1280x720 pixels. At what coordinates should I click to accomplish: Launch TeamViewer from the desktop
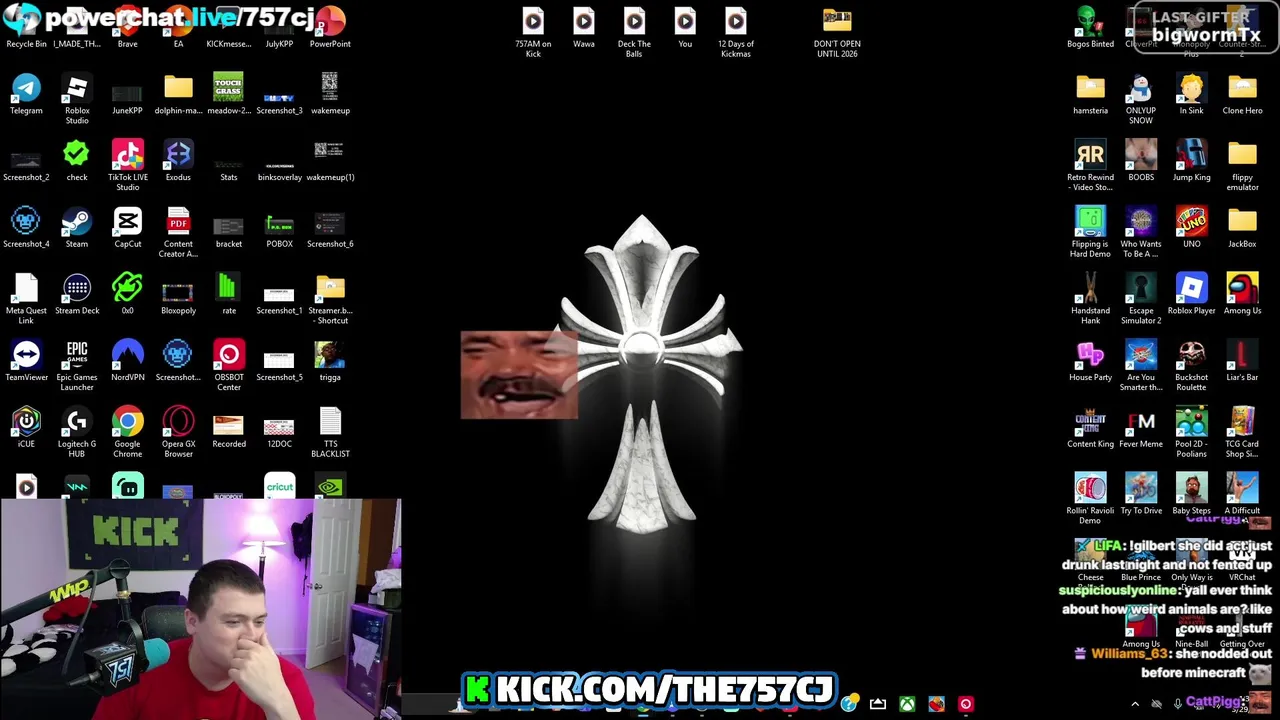(x=26, y=361)
